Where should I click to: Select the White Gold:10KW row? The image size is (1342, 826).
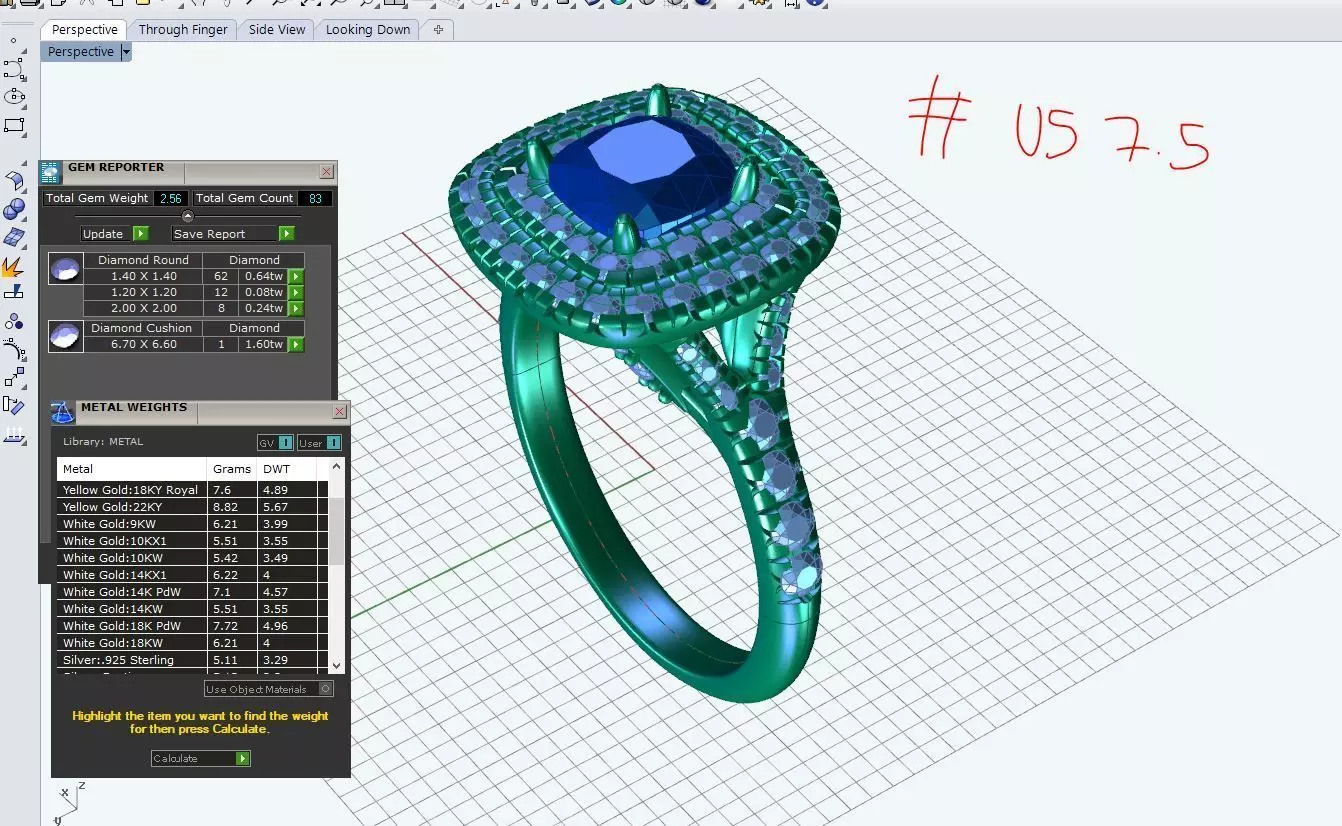point(192,558)
